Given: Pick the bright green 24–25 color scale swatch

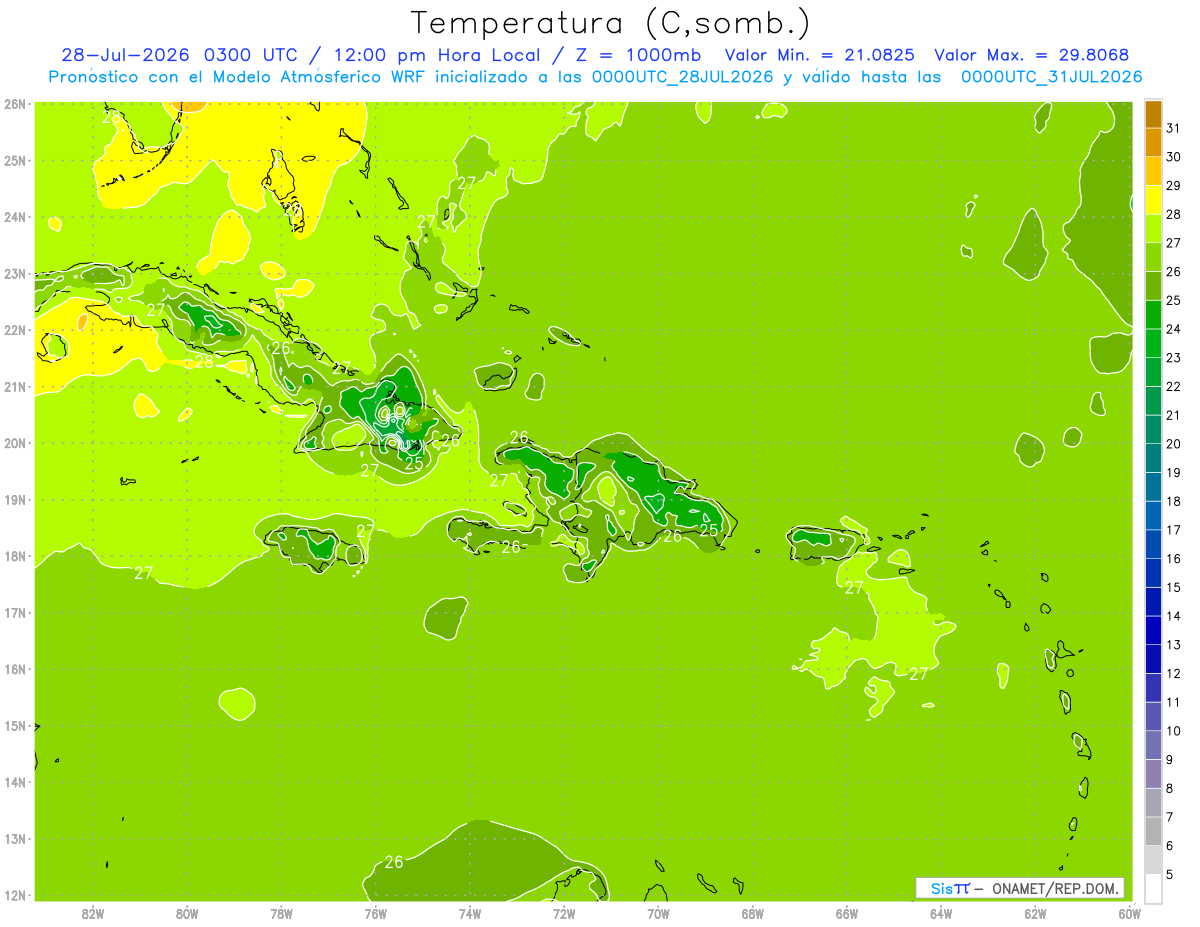Looking at the screenshot, I should 1153,315.
